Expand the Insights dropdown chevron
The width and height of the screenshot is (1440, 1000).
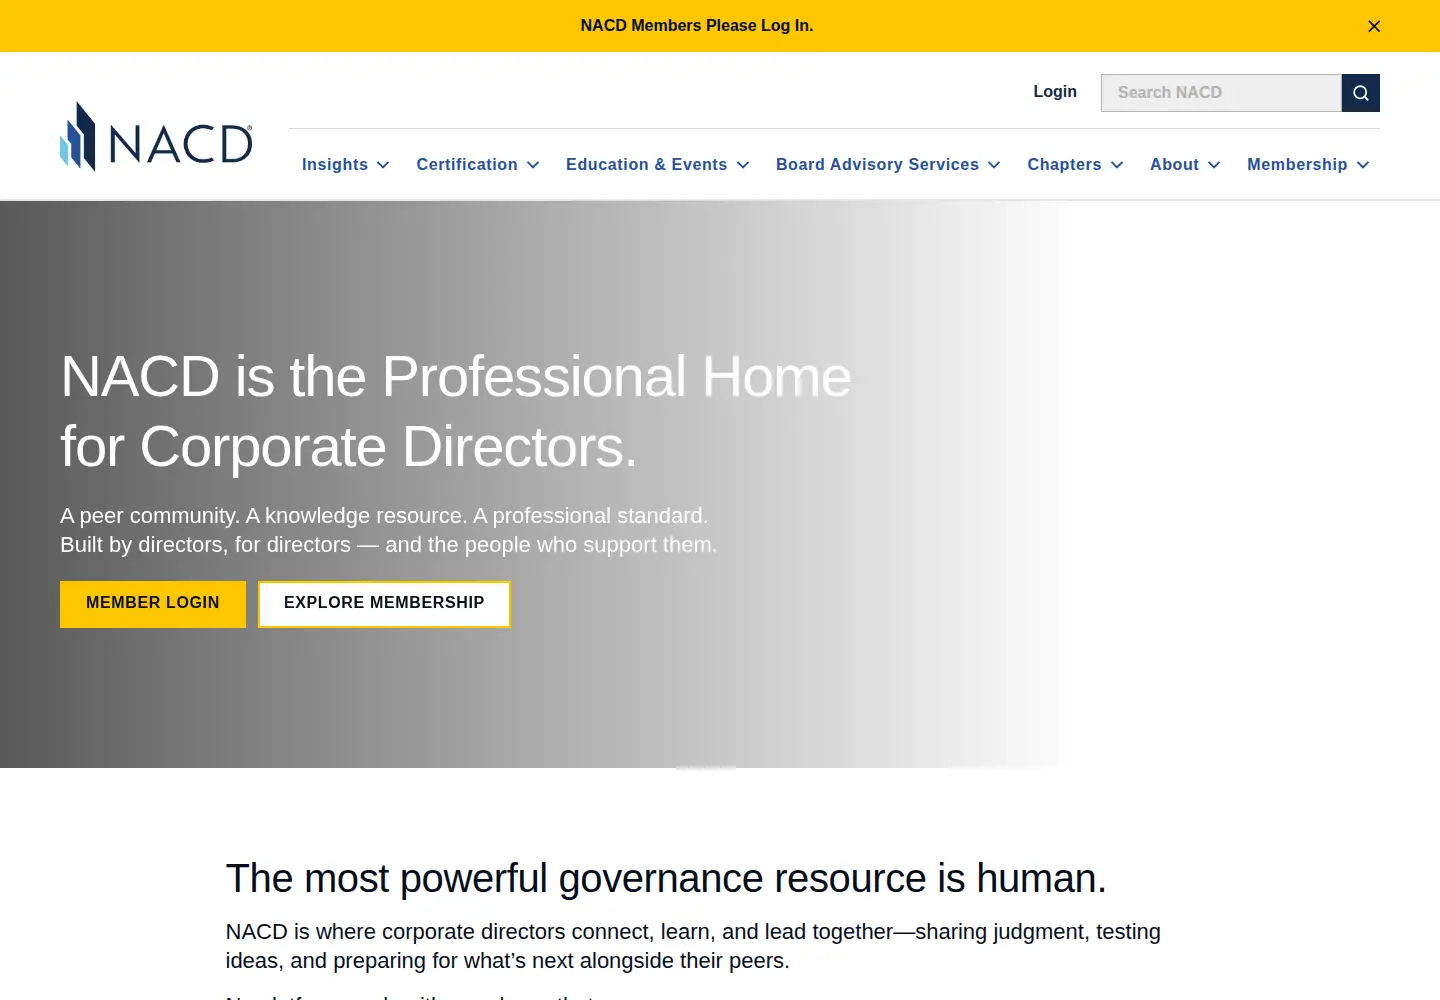click(383, 165)
